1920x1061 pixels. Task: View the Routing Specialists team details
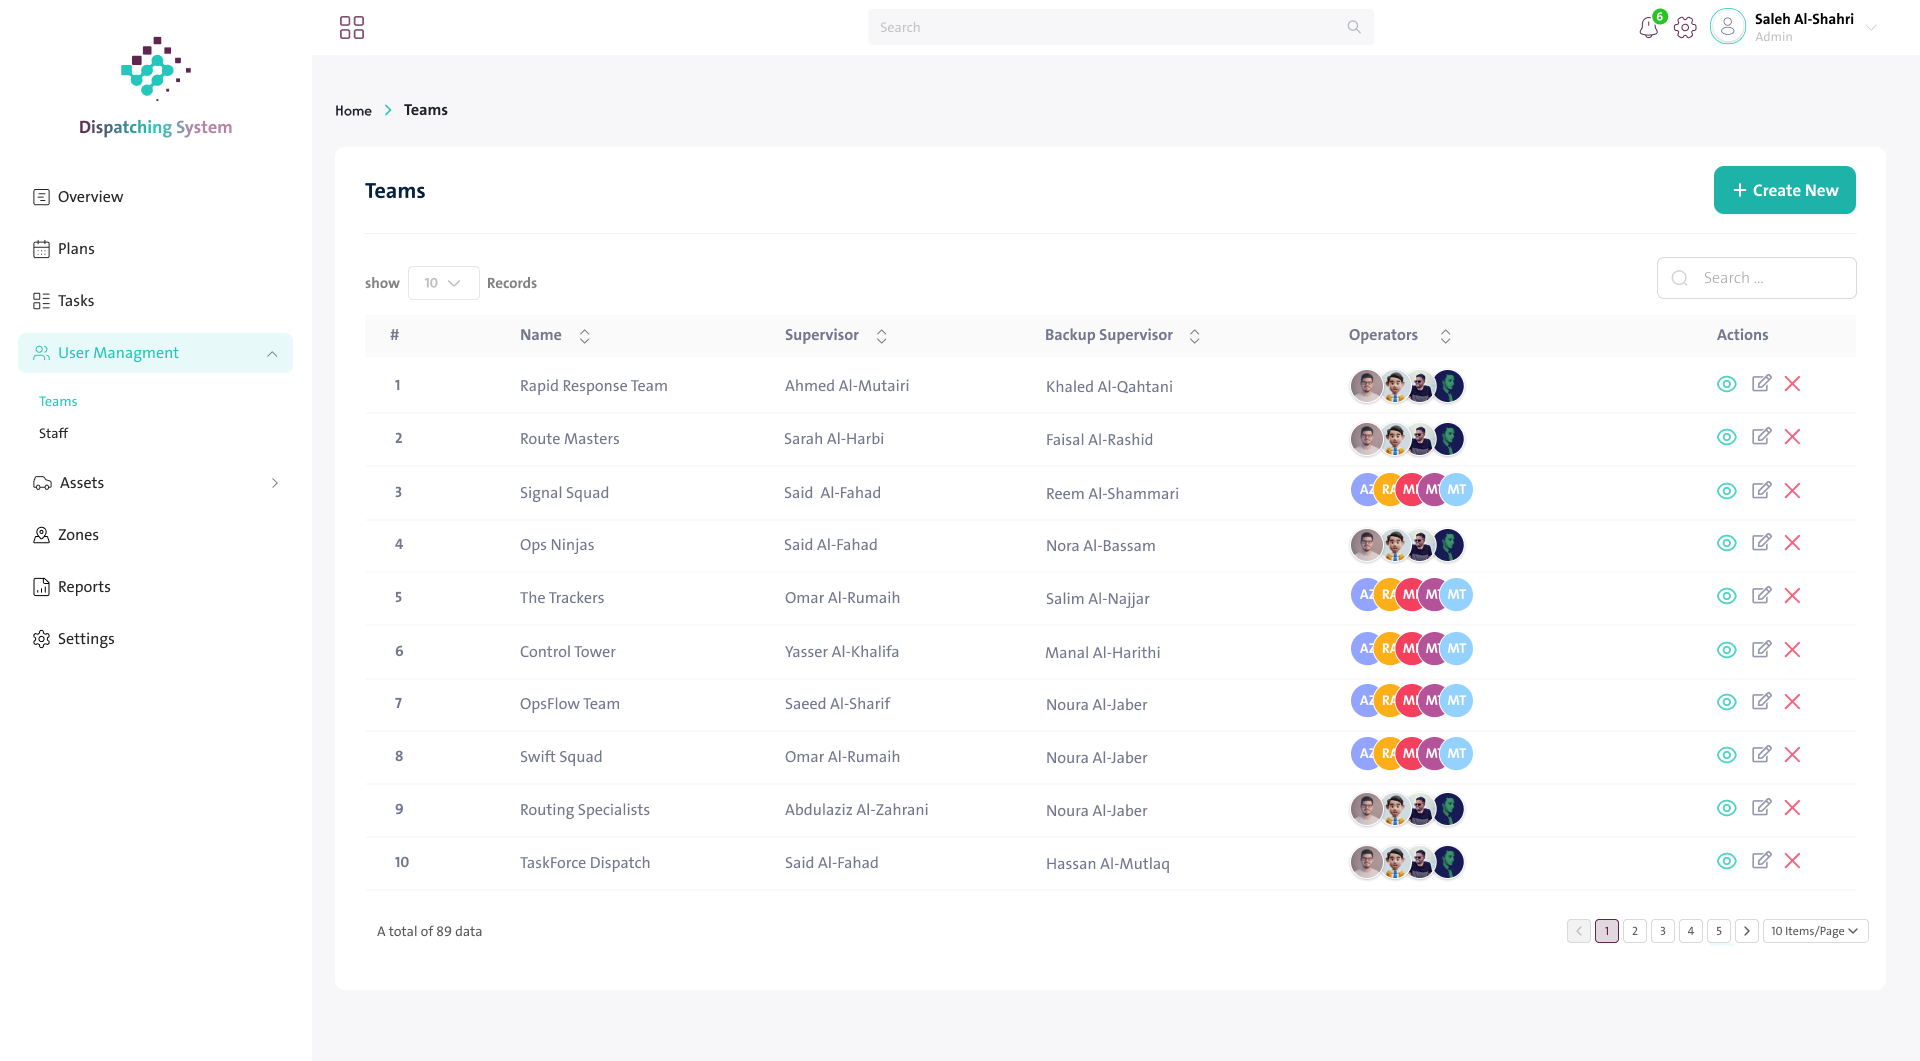[1726, 808]
